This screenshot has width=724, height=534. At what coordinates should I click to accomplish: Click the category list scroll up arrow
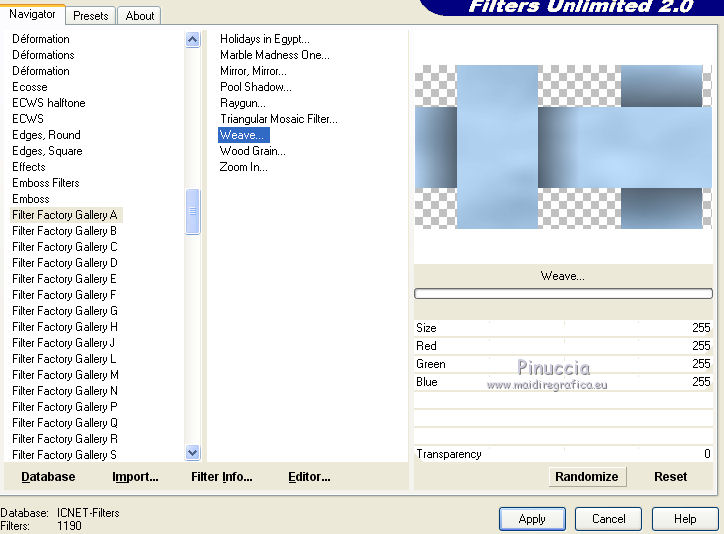(193, 40)
